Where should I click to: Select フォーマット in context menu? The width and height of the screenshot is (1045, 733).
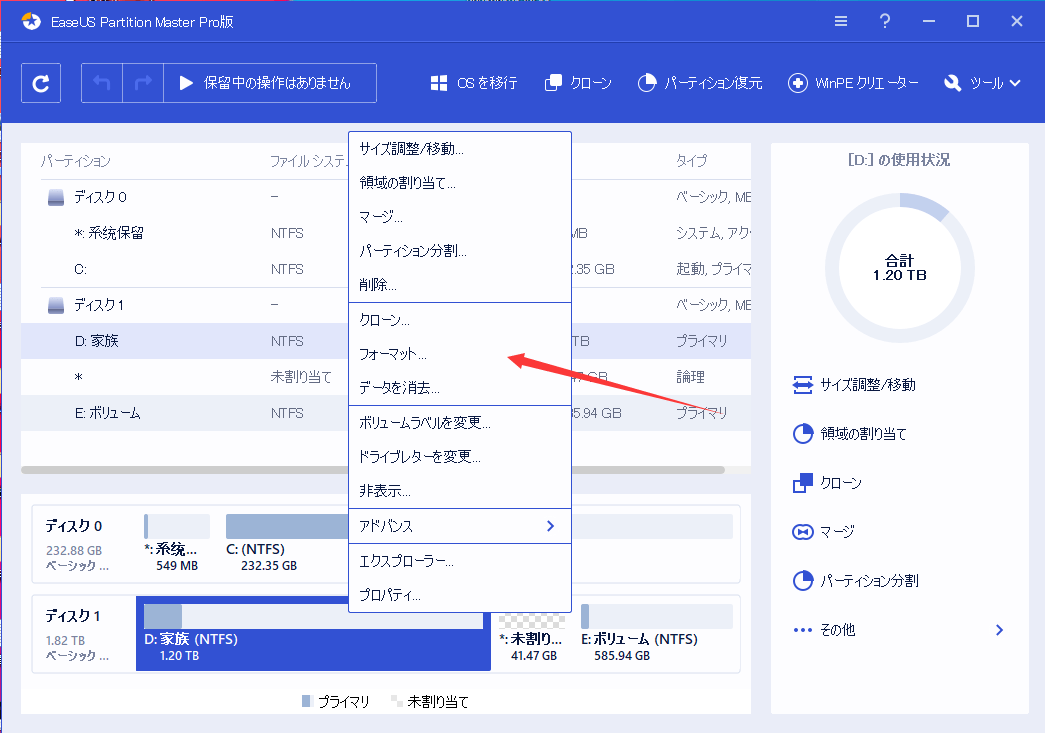click(x=460, y=354)
